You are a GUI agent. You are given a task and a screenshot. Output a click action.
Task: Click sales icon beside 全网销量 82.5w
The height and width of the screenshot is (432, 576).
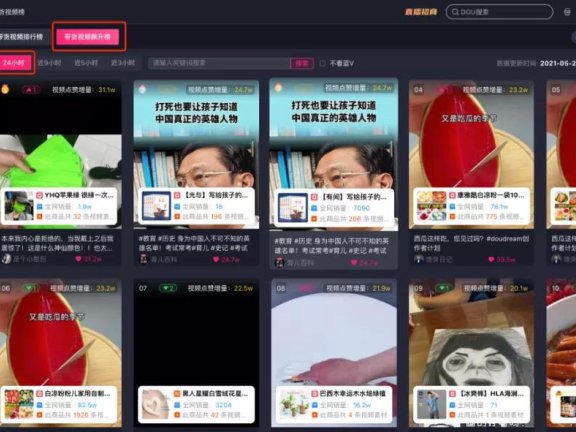pos(39,405)
